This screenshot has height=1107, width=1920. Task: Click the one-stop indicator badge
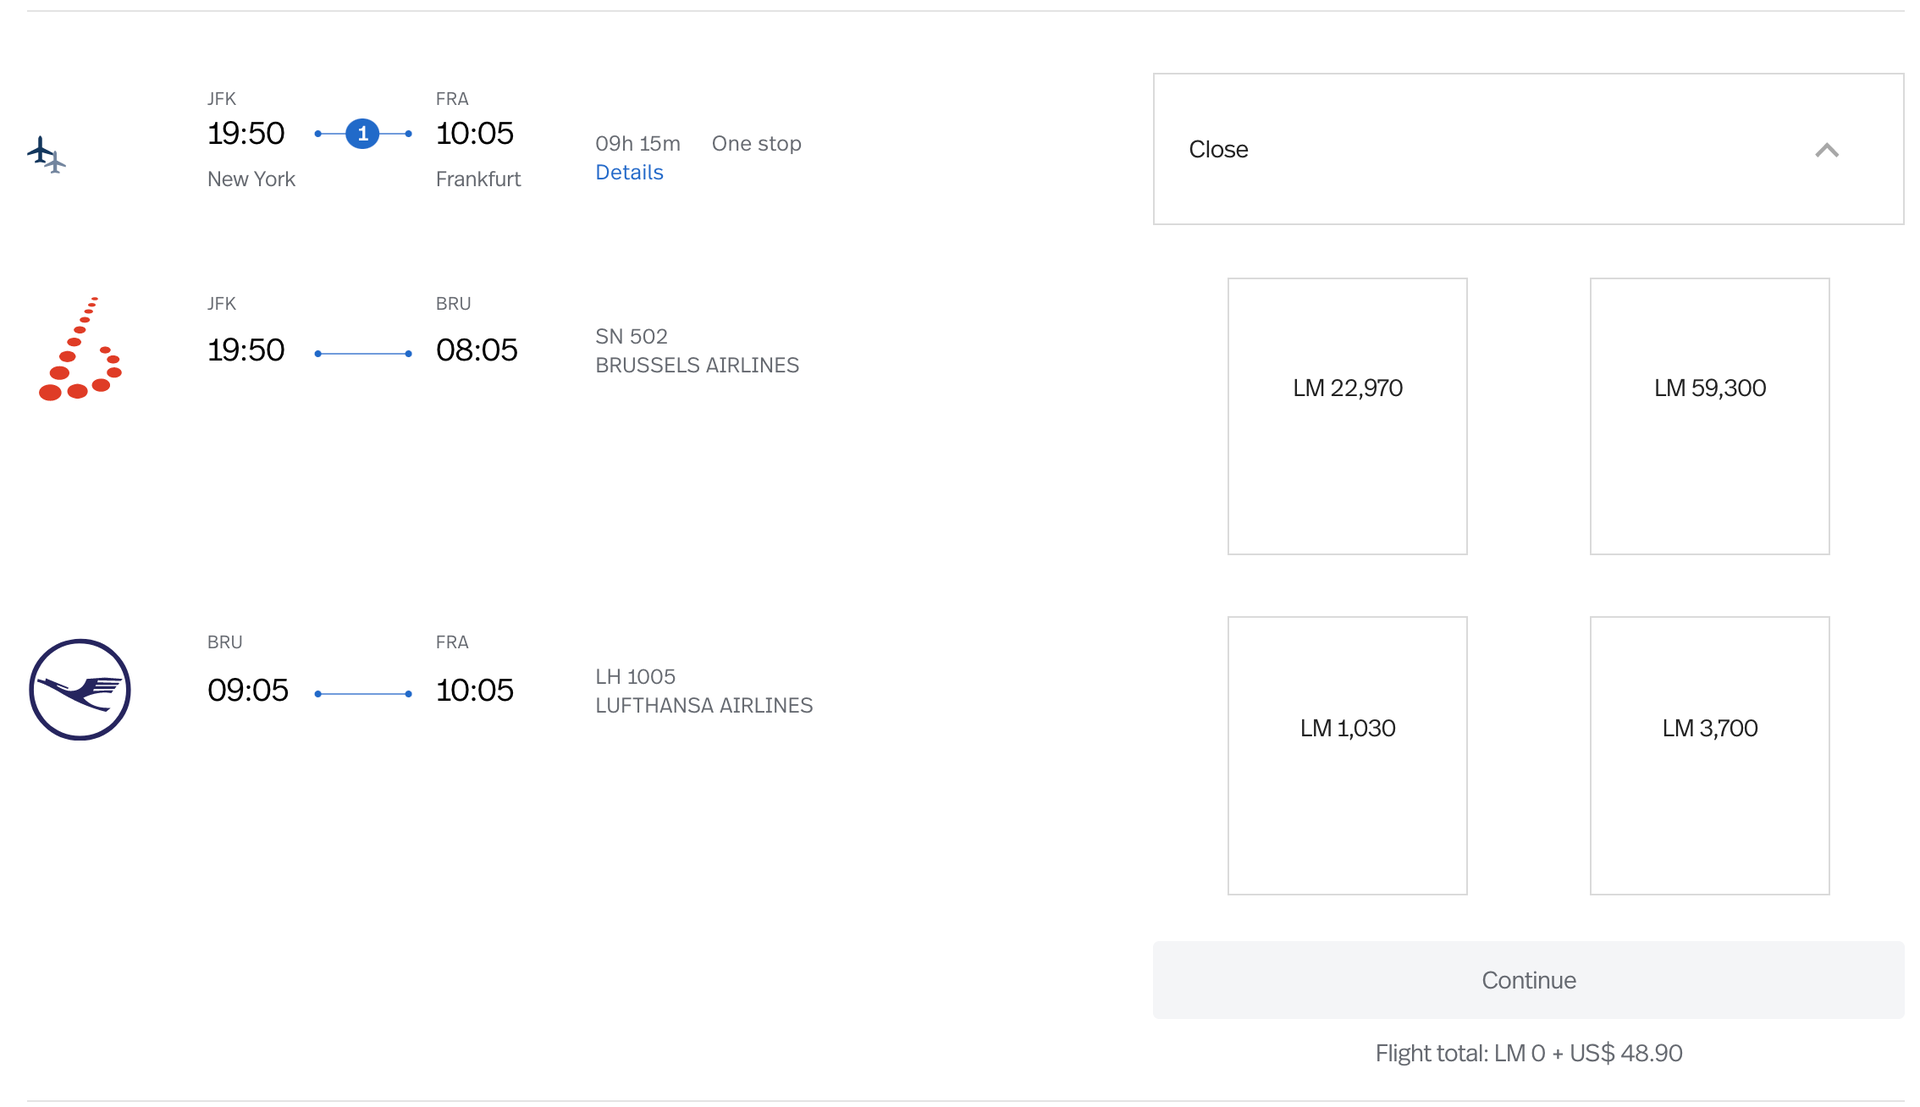pyautogui.click(x=362, y=132)
